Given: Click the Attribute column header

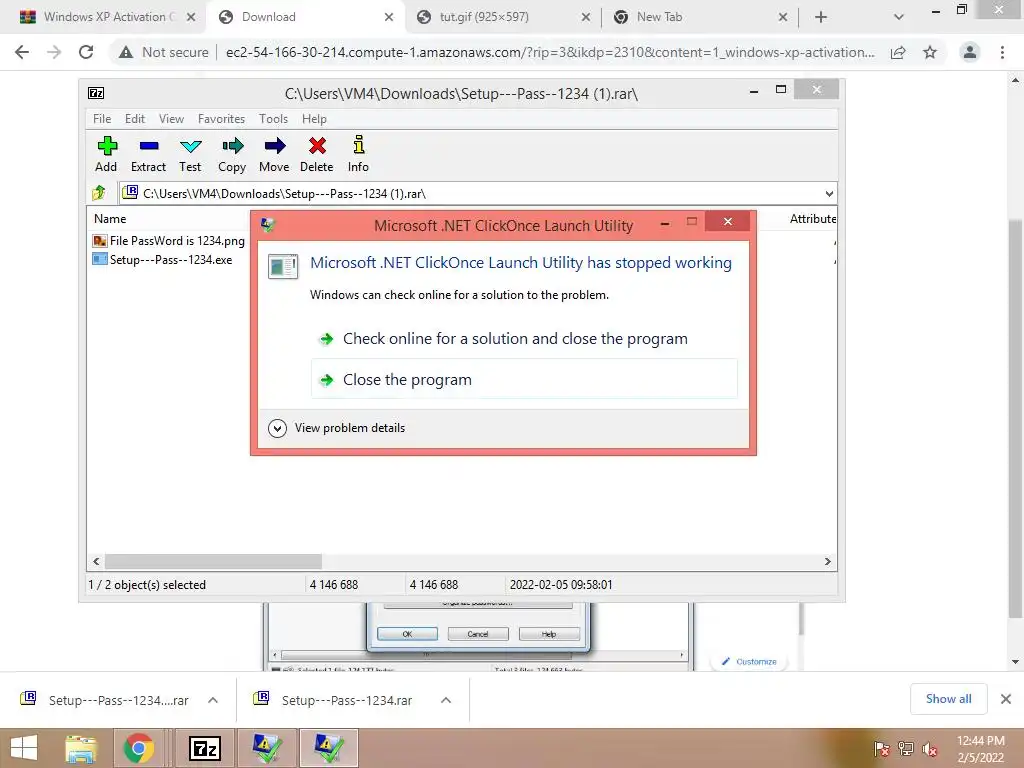Looking at the screenshot, I should point(812,219).
